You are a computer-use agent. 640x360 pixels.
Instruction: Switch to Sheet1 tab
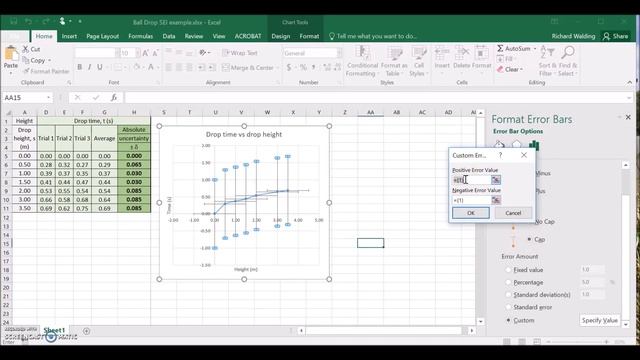(54, 330)
